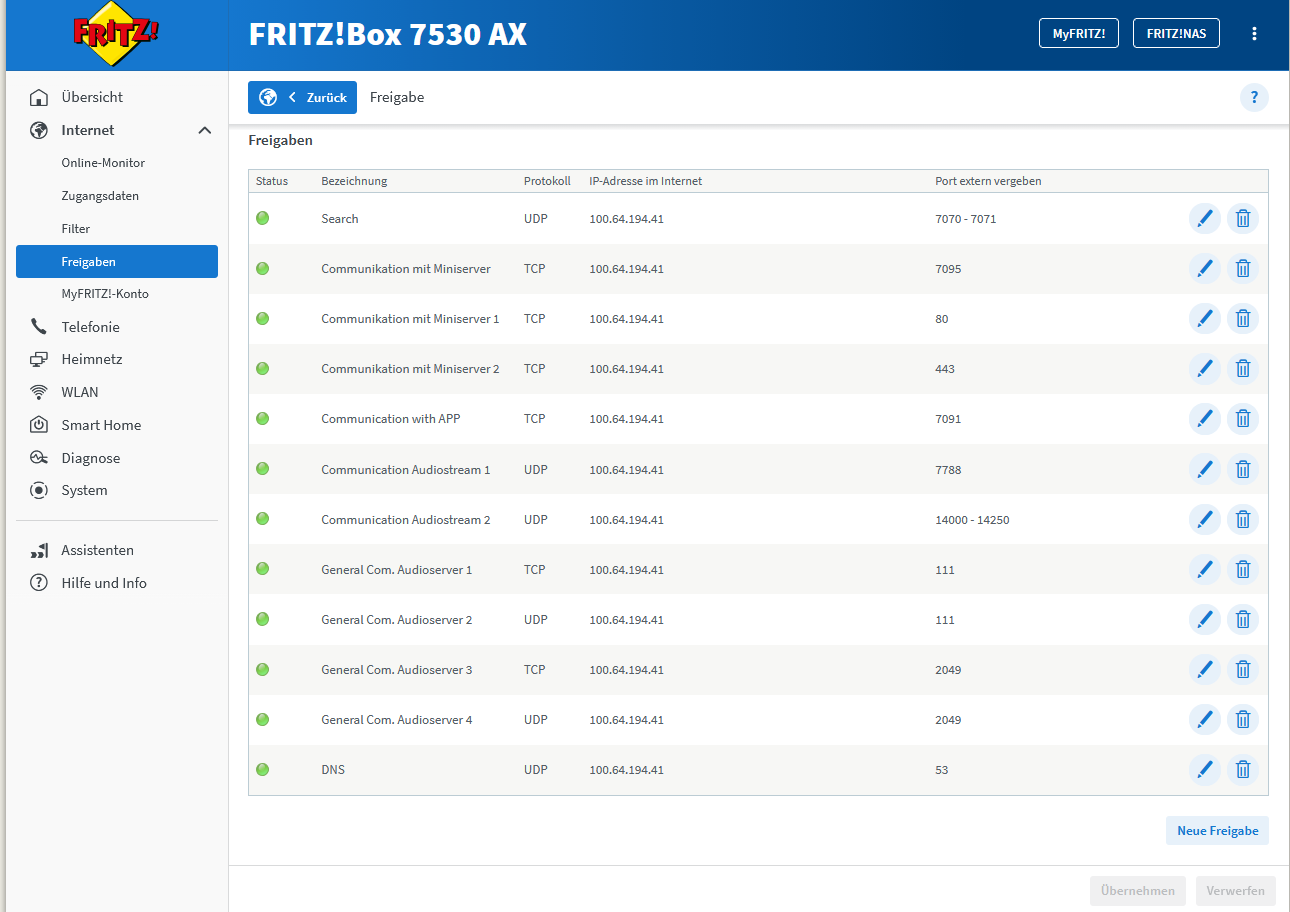Image resolution: width=1290 pixels, height=912 pixels.
Task: Click the status indicator of DNS entry
Action: 263,769
